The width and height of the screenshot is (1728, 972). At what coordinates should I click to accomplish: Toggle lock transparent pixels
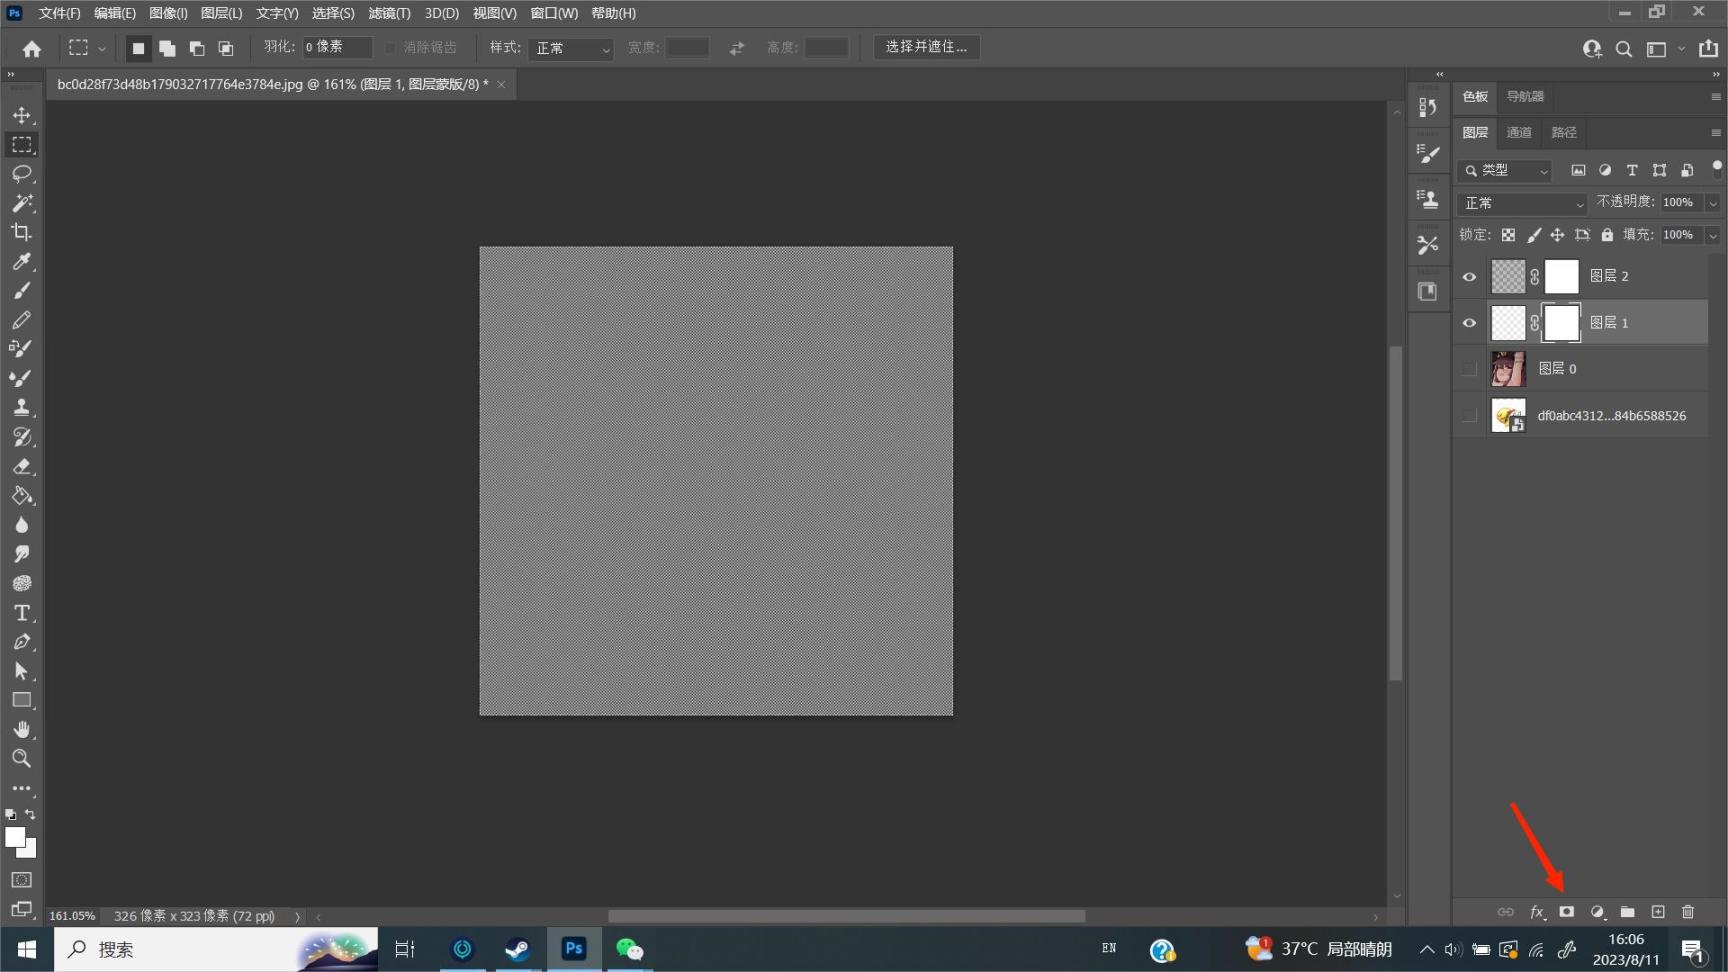[x=1508, y=235]
